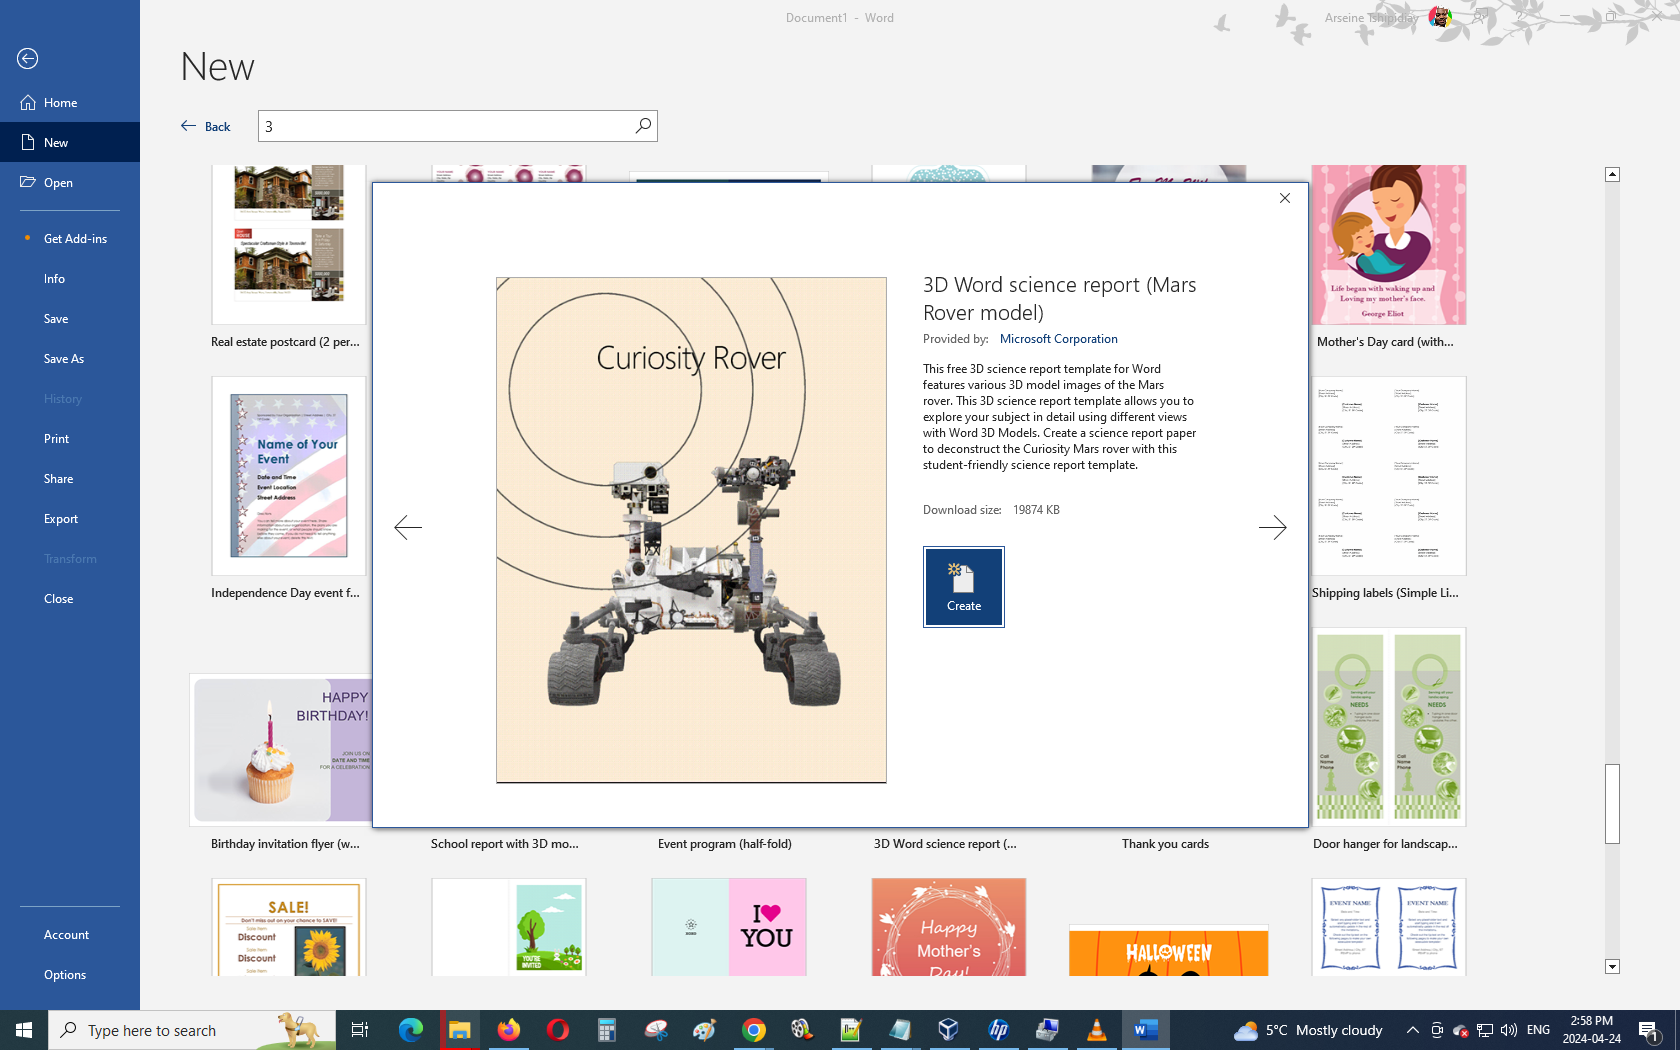
Task: Select Options at the sidebar bottom
Action: tap(65, 975)
